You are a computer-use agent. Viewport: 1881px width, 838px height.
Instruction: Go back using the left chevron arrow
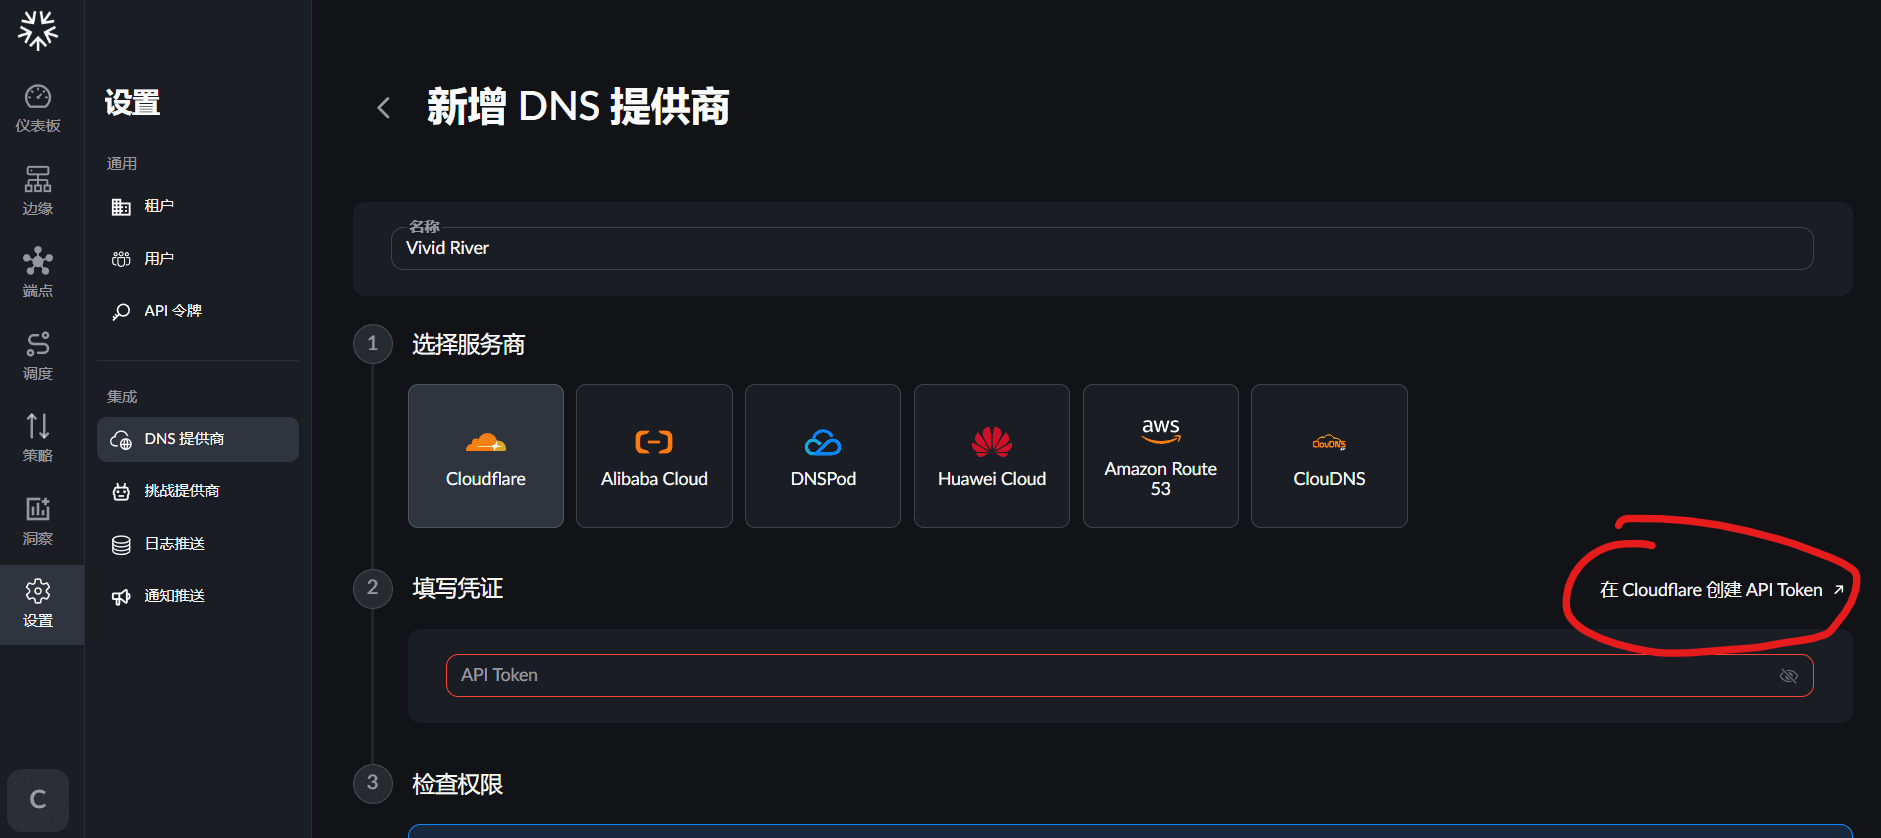tap(383, 108)
